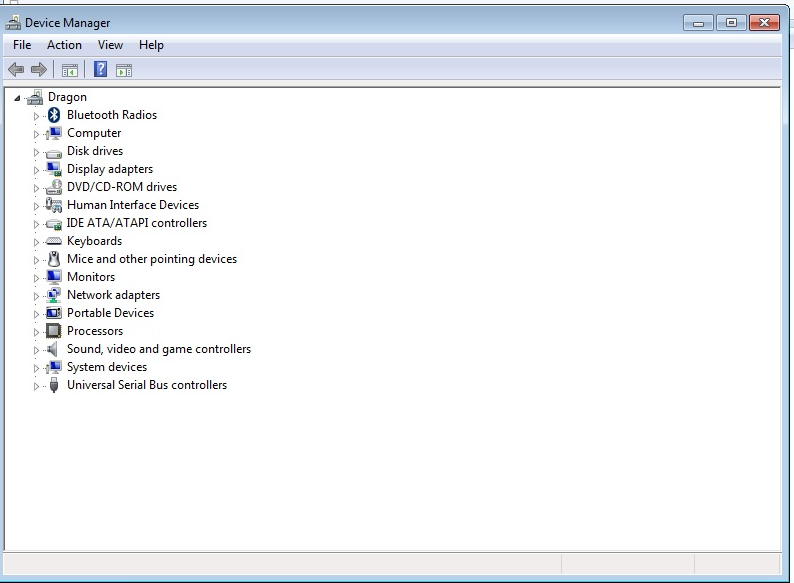This screenshot has width=794, height=583.
Task: Maximize the Device Manager window
Action: [x=731, y=23]
